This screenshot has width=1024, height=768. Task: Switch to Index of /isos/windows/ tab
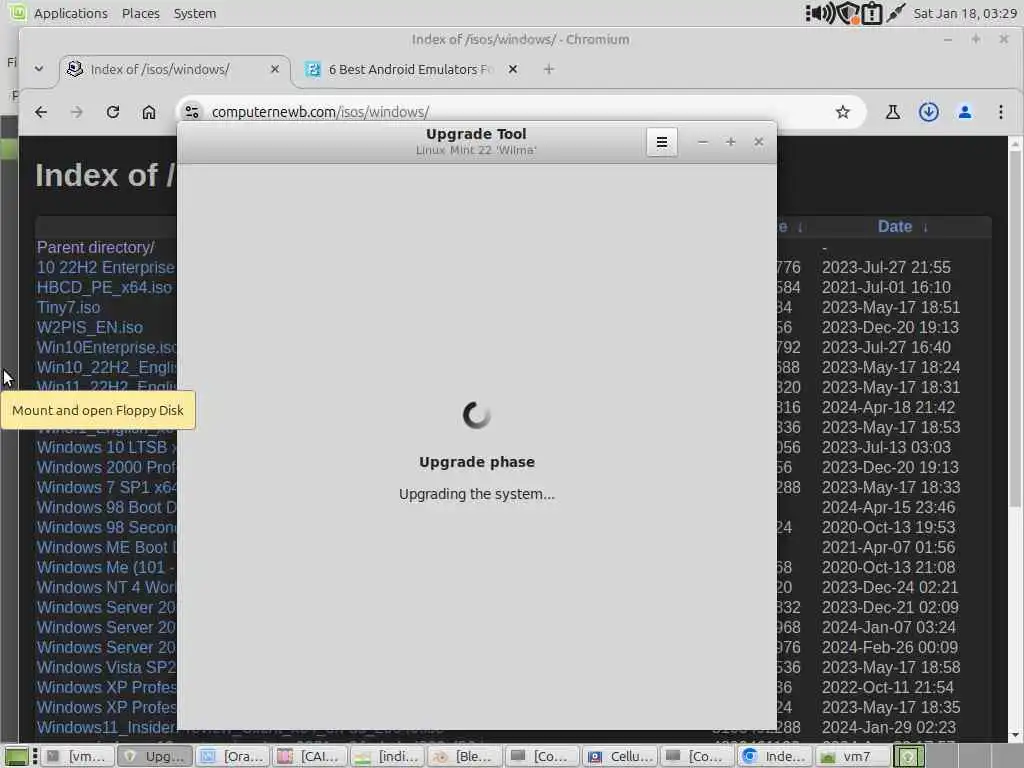[x=174, y=69]
